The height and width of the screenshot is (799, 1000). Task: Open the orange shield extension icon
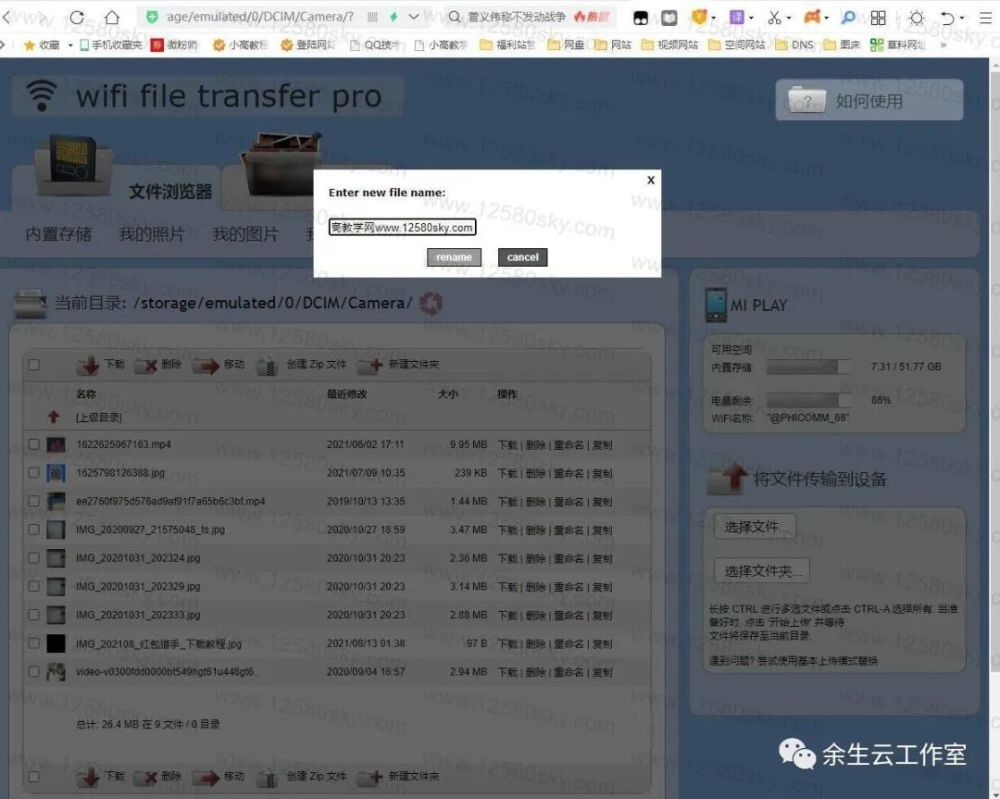[x=699, y=17]
